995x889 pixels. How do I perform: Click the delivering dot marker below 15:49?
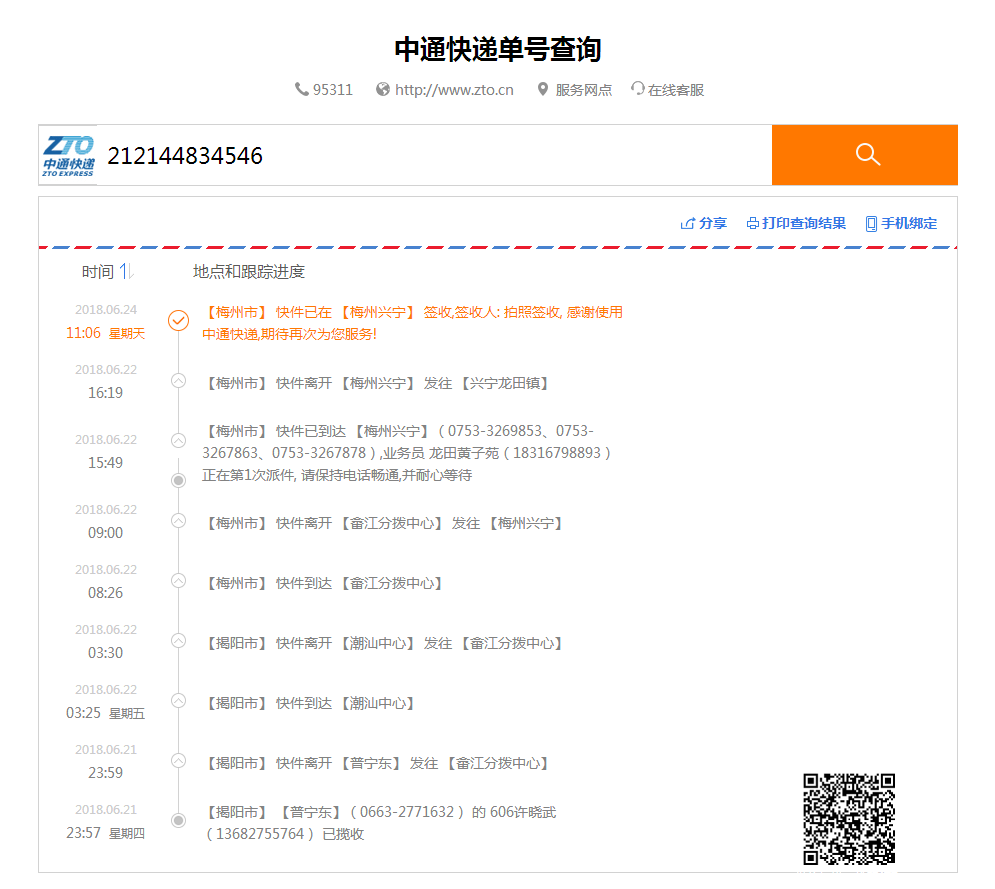point(179,480)
